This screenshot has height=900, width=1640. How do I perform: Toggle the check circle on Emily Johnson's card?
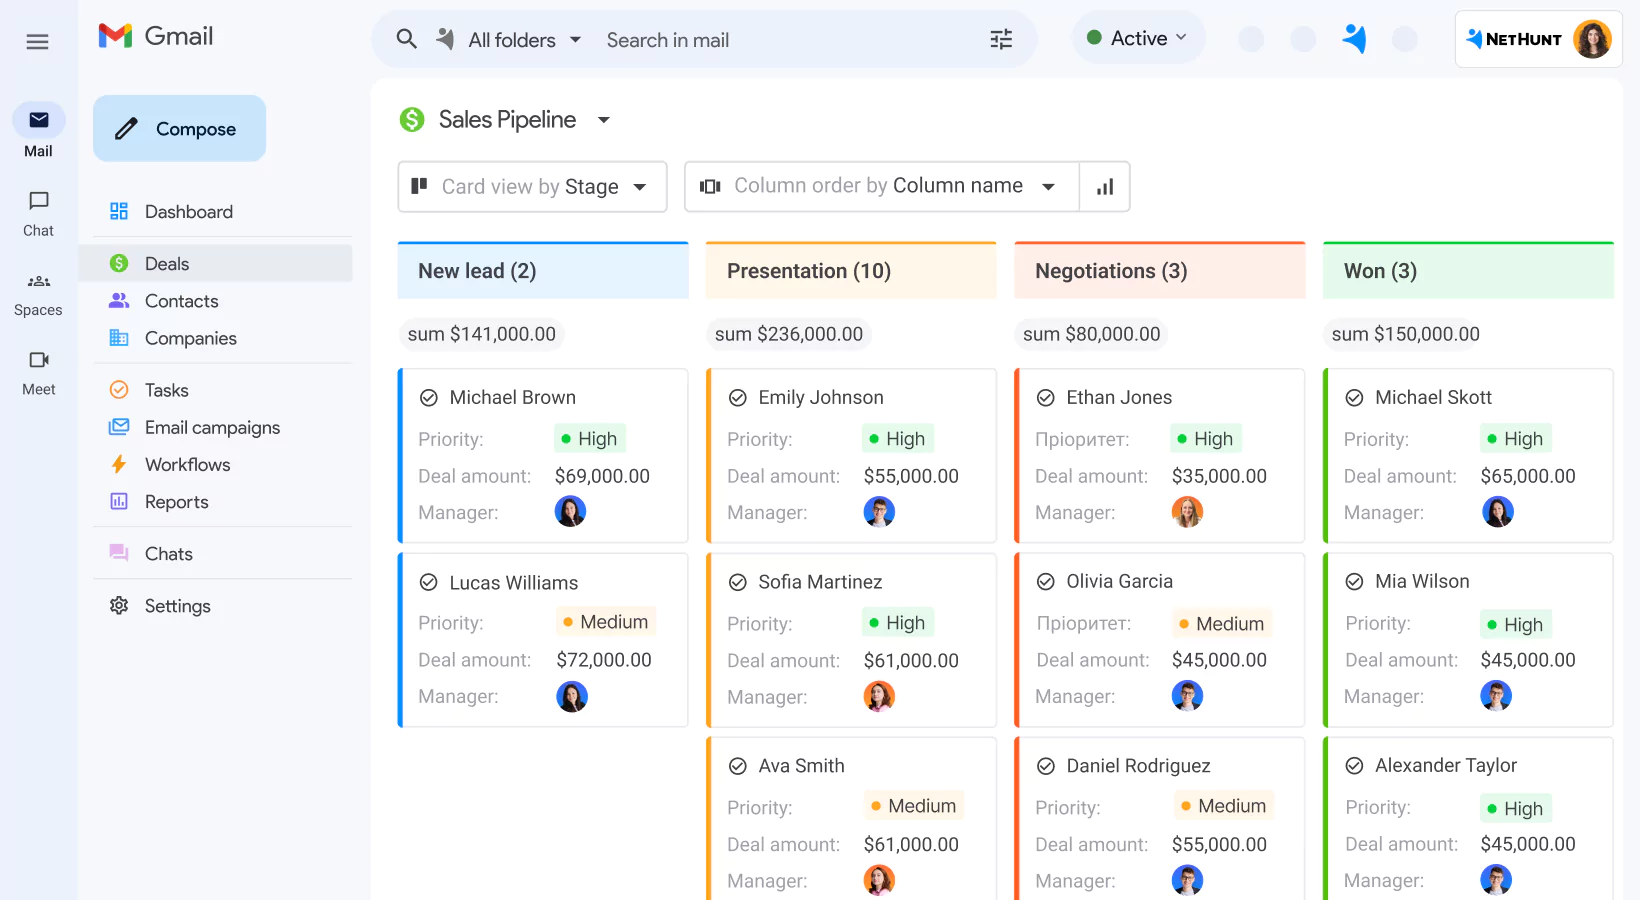pos(737,397)
